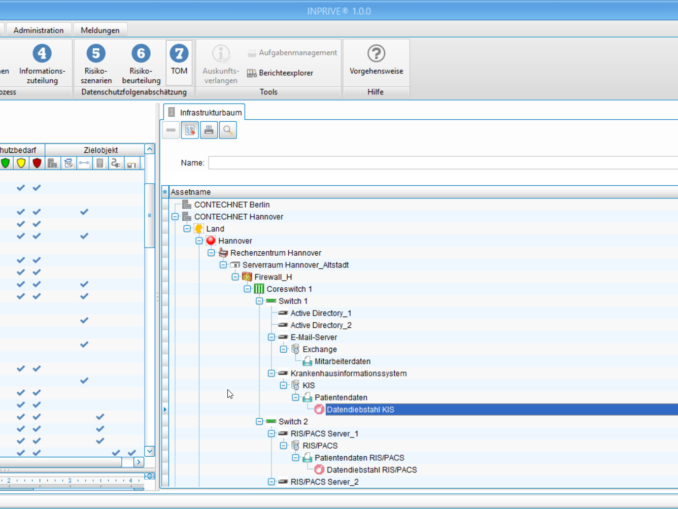678x509 pixels.
Task: Collapse the Switch 2 node
Action: coord(259,422)
